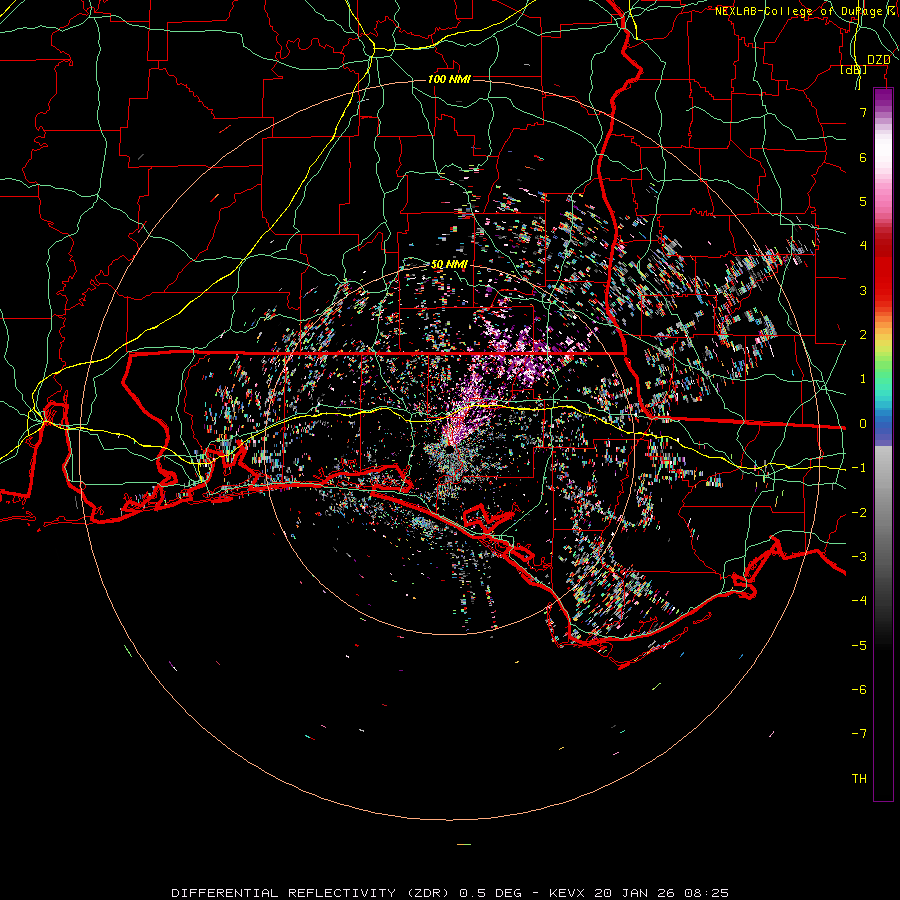
Task: Click the scale value 1
Action: tap(863, 379)
